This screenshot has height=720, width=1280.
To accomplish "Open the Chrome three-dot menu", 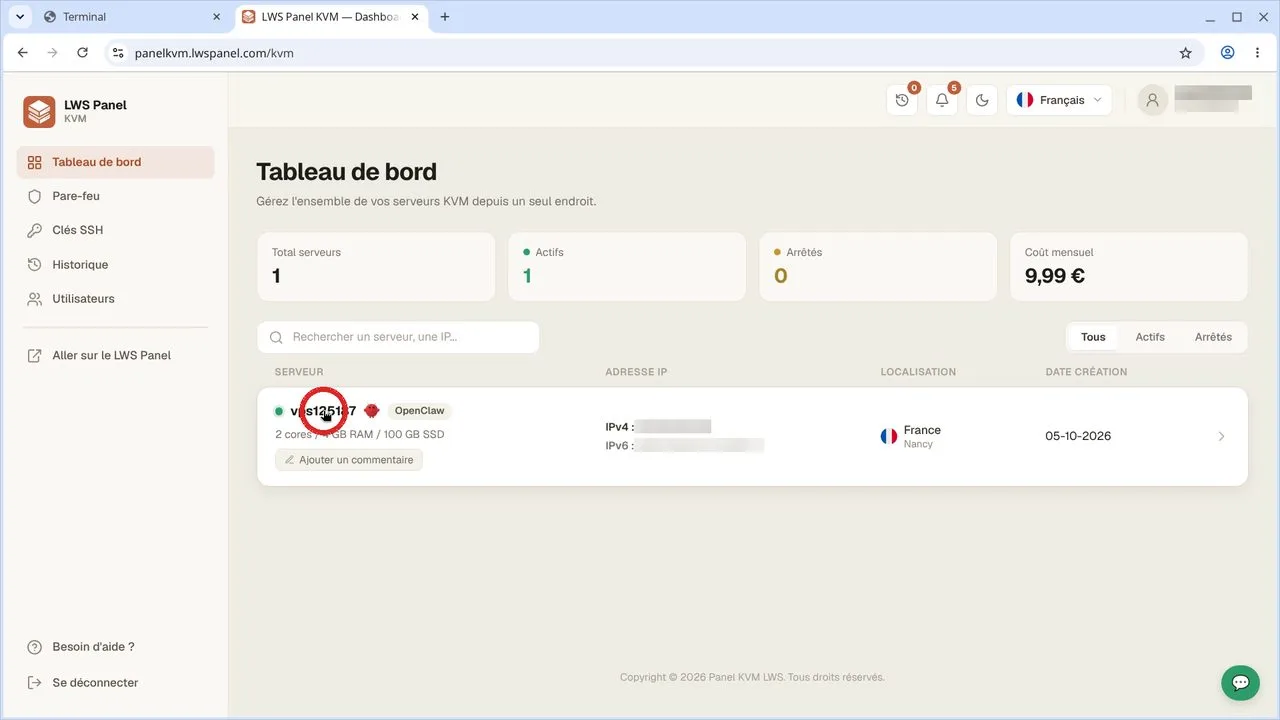I will pyautogui.click(x=1257, y=53).
